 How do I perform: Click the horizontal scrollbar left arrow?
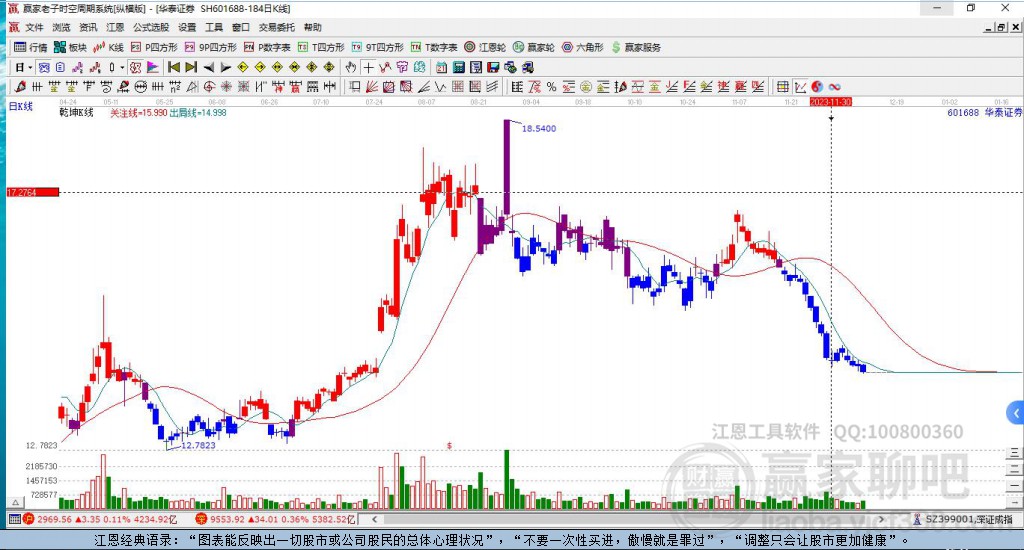374,519
